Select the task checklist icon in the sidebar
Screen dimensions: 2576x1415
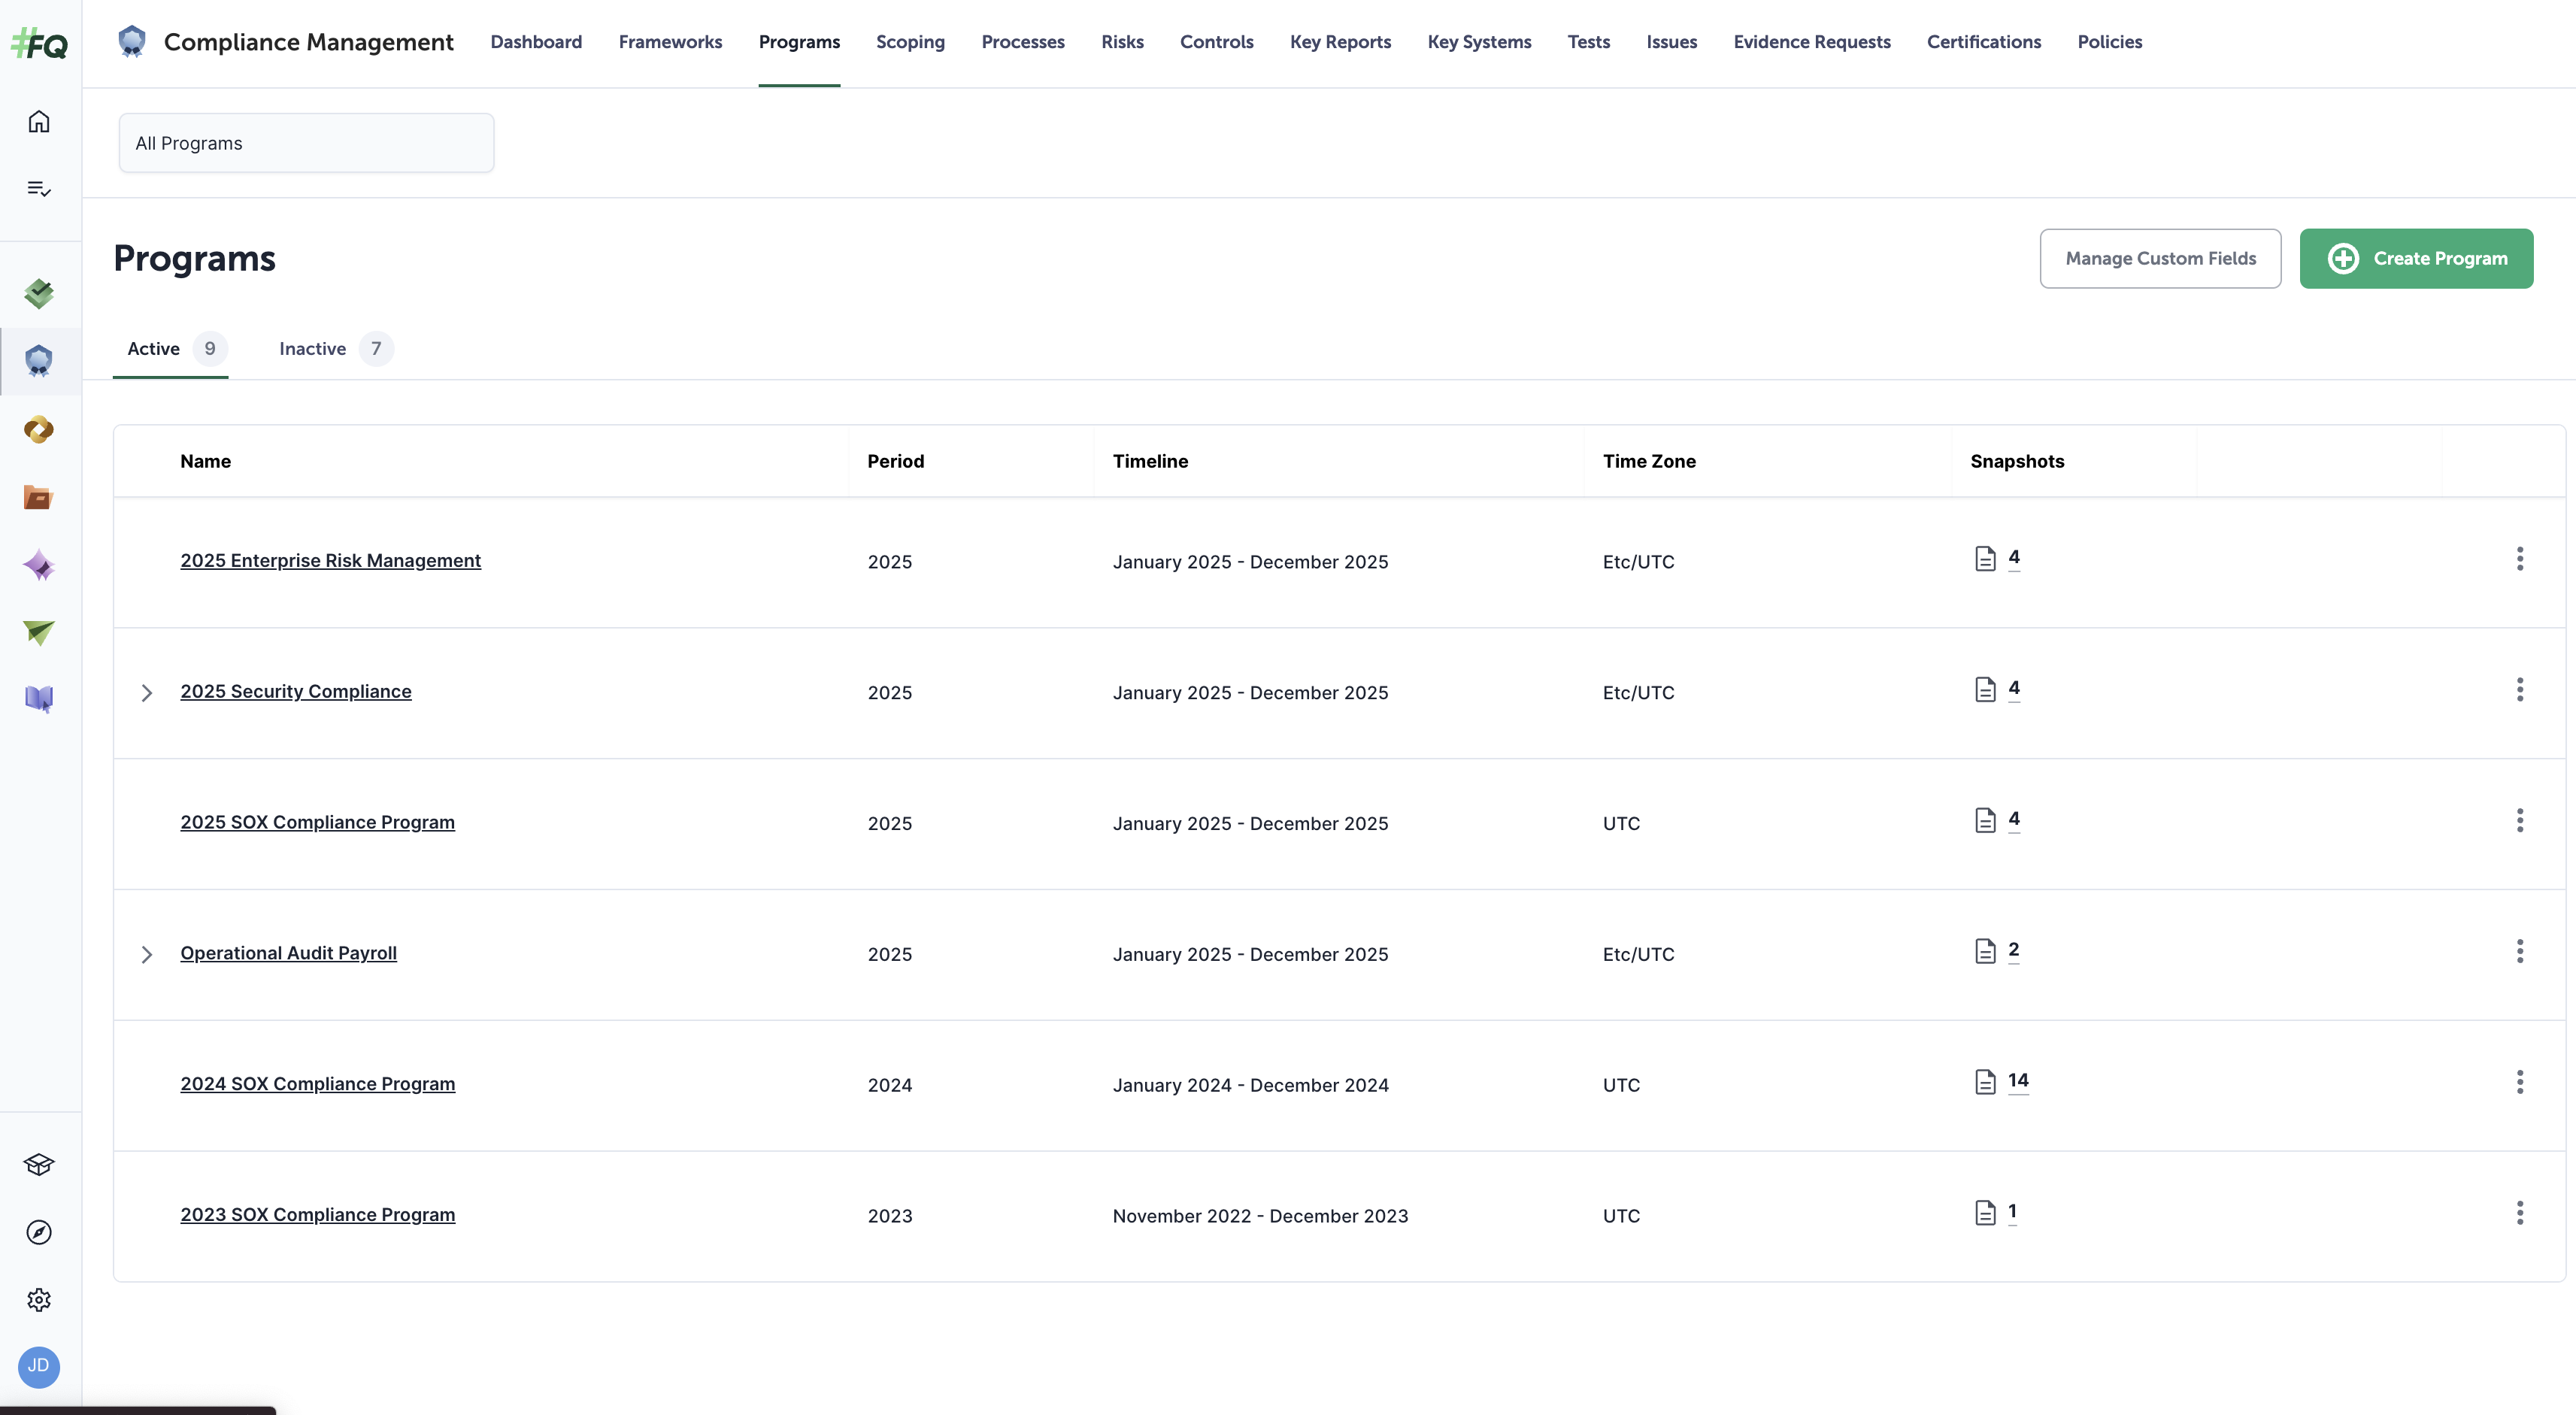(39, 187)
